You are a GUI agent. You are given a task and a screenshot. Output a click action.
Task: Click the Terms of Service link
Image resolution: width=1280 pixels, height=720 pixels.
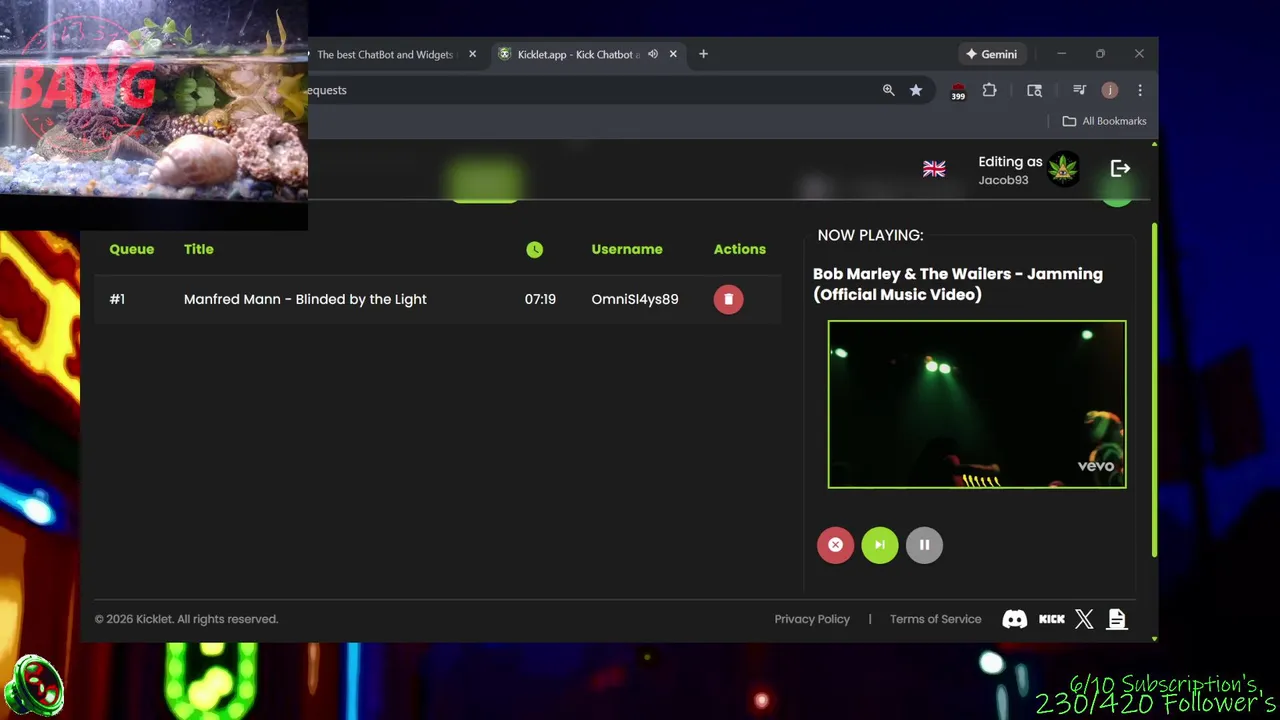point(935,619)
